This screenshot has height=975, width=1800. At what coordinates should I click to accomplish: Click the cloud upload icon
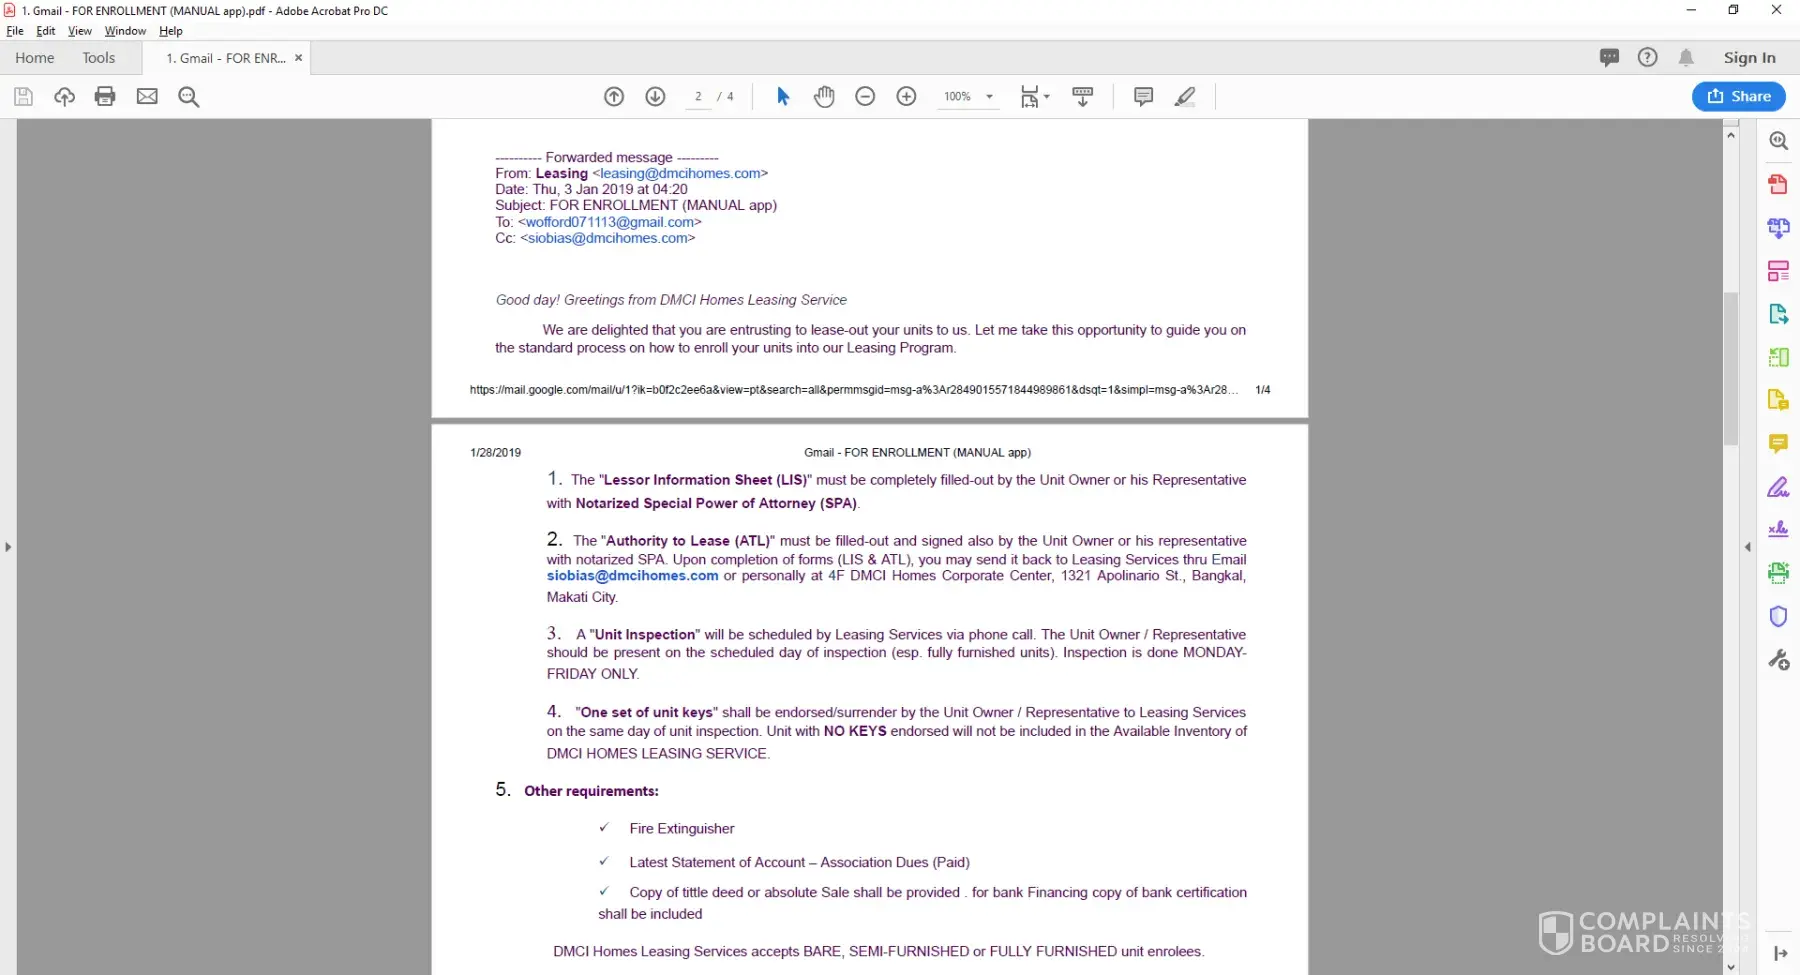pos(64,96)
